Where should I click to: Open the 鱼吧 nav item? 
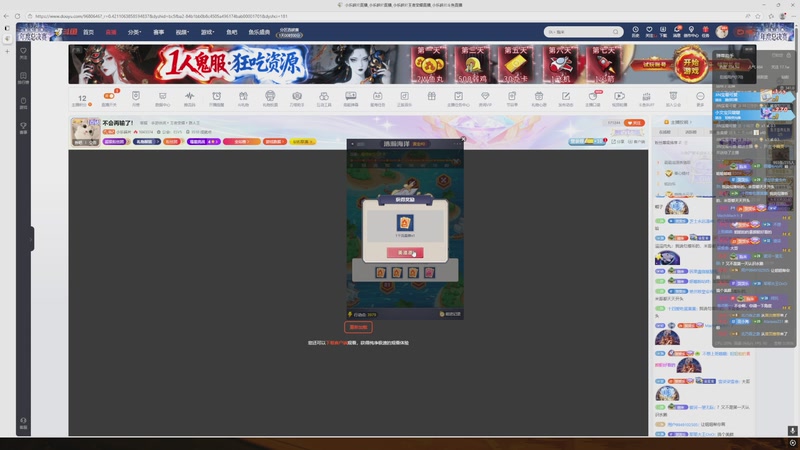point(232,32)
